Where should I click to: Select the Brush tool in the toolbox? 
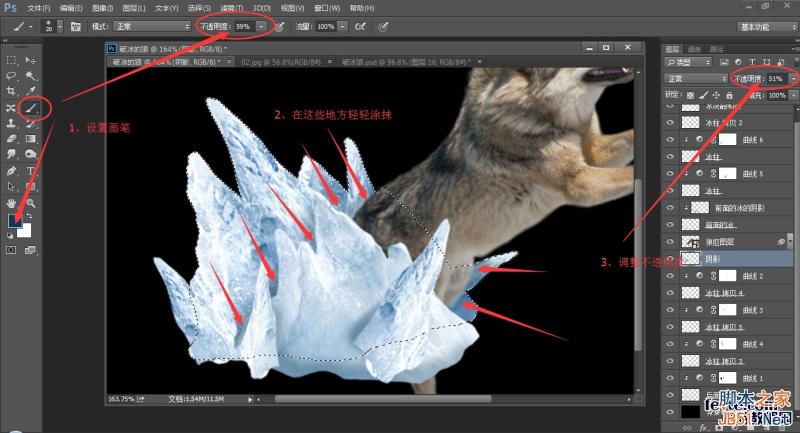pyautogui.click(x=31, y=108)
